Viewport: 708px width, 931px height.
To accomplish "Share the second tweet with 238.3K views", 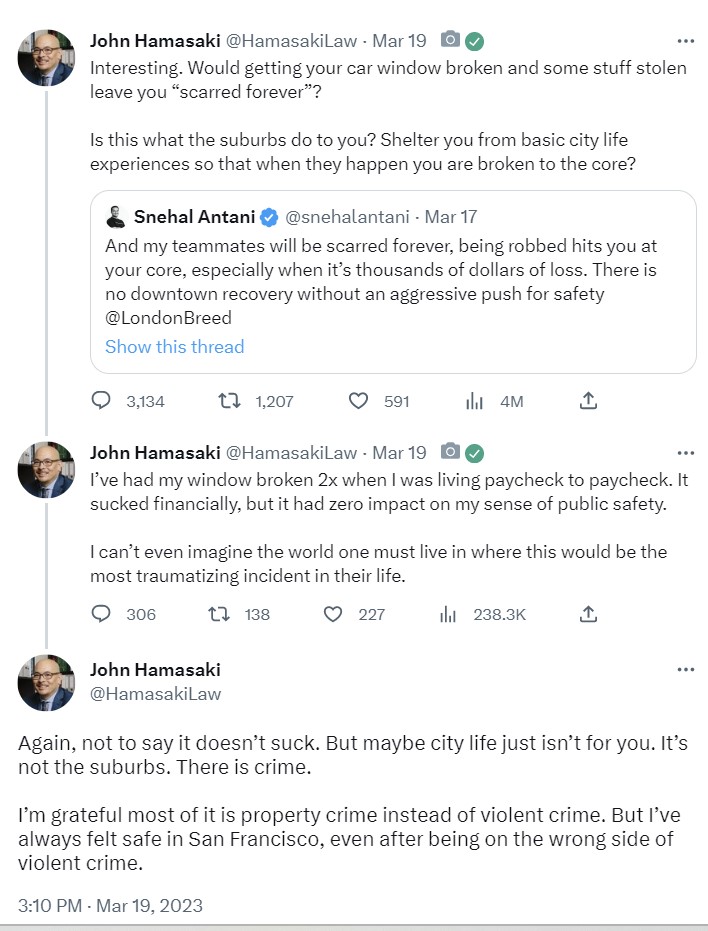I will (589, 614).
